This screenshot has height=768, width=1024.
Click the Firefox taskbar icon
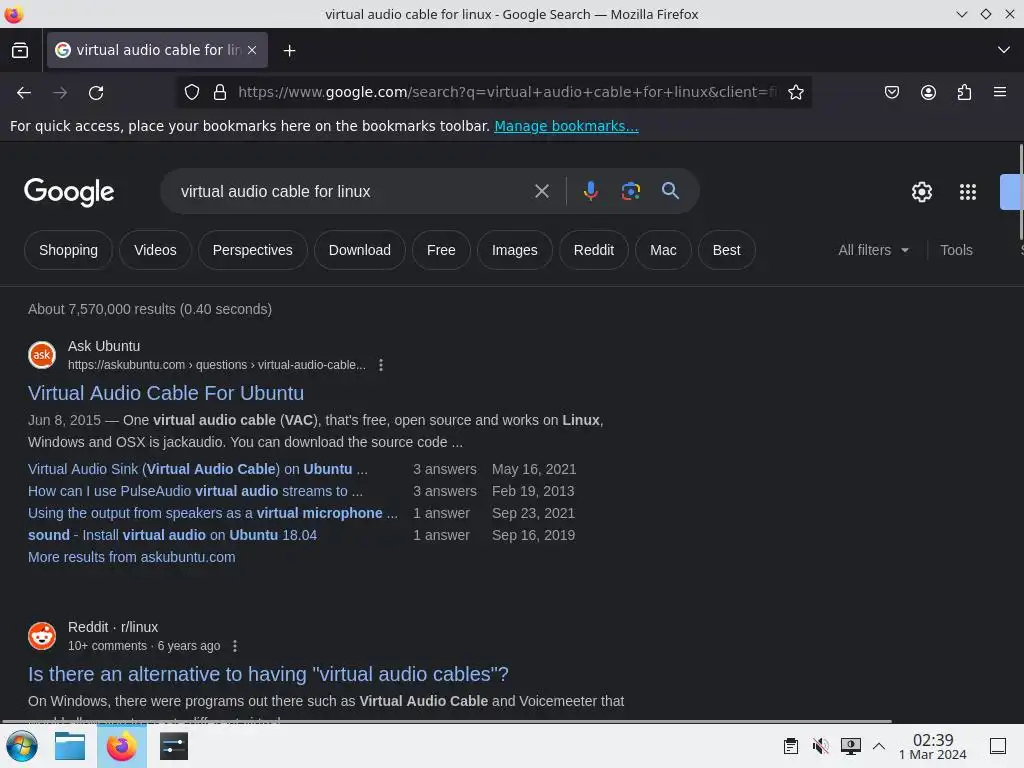[121, 746]
